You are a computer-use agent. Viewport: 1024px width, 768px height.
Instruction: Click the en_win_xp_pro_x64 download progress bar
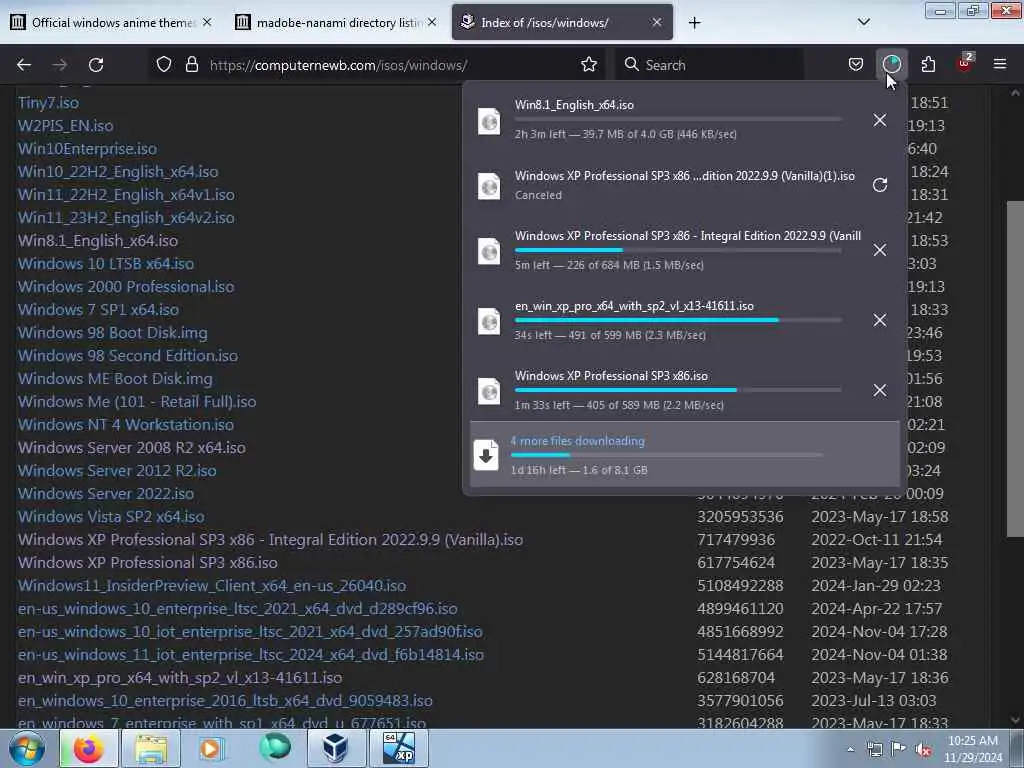678,320
